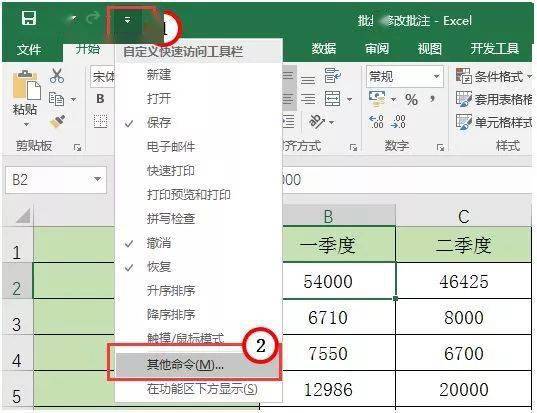The height and width of the screenshot is (413, 537).
Task: Toggle Bold formatting
Action: [x=100, y=99]
